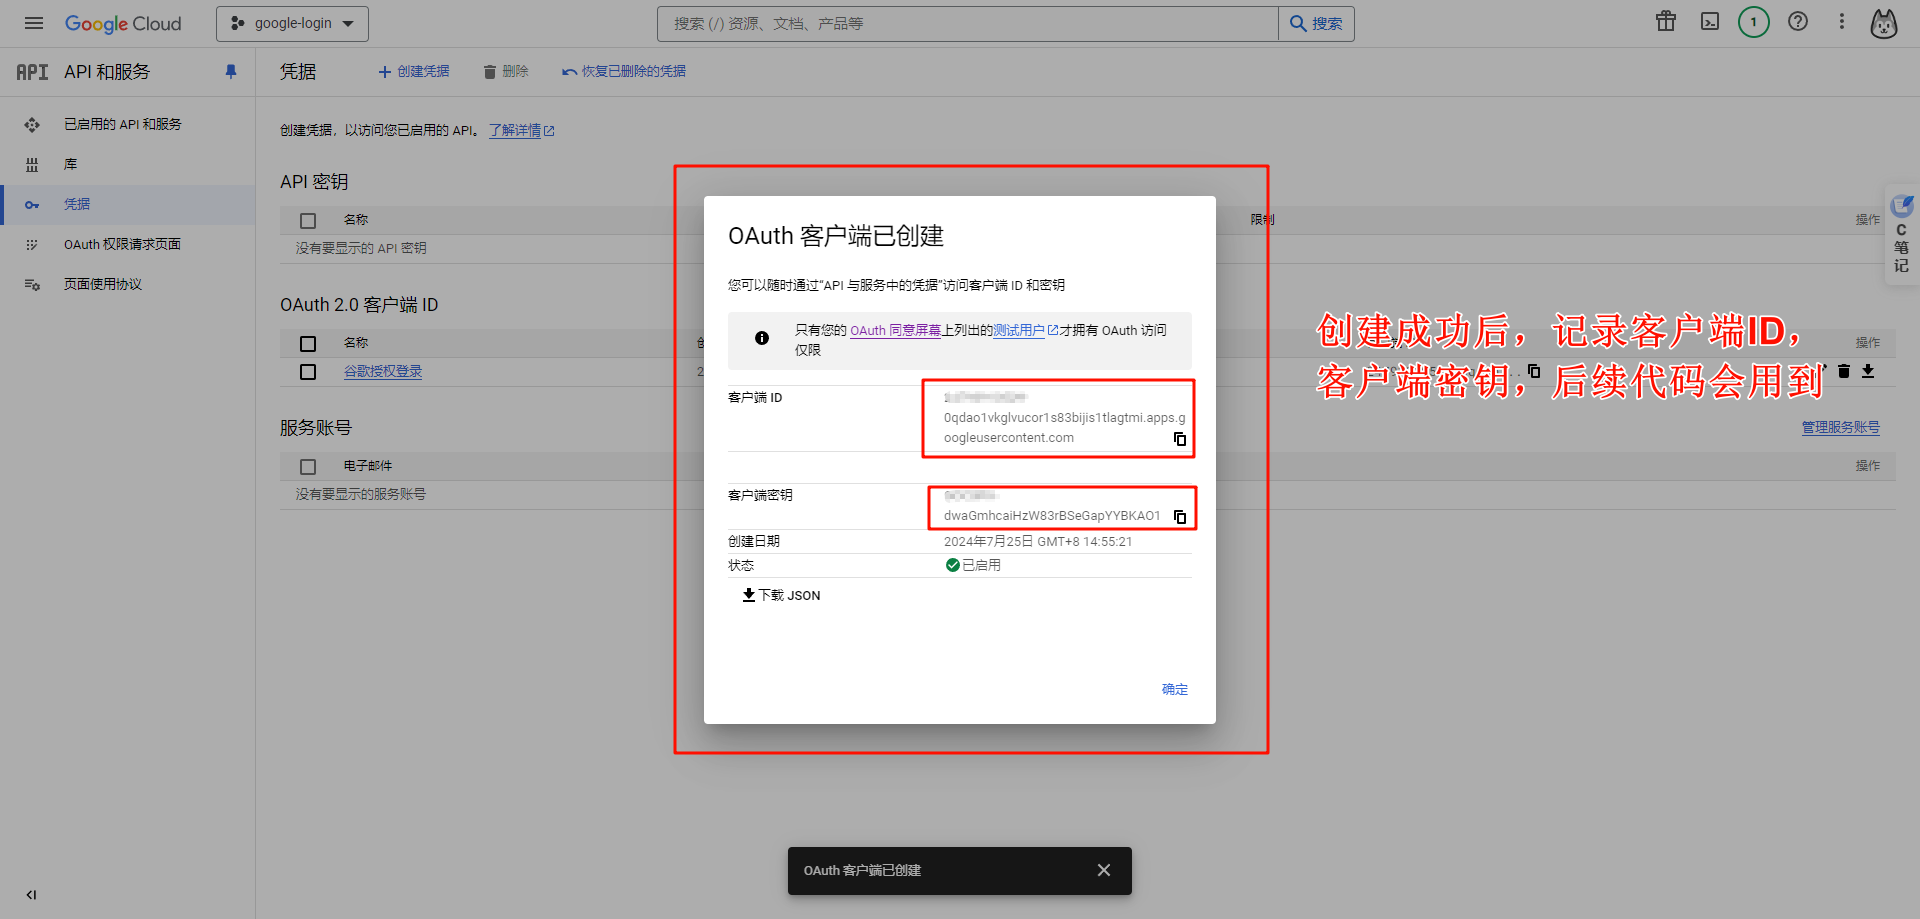Screen dimensions: 1920x919
Task: Open the OAuth 同意屏幕 link in dialog
Action: [896, 331]
